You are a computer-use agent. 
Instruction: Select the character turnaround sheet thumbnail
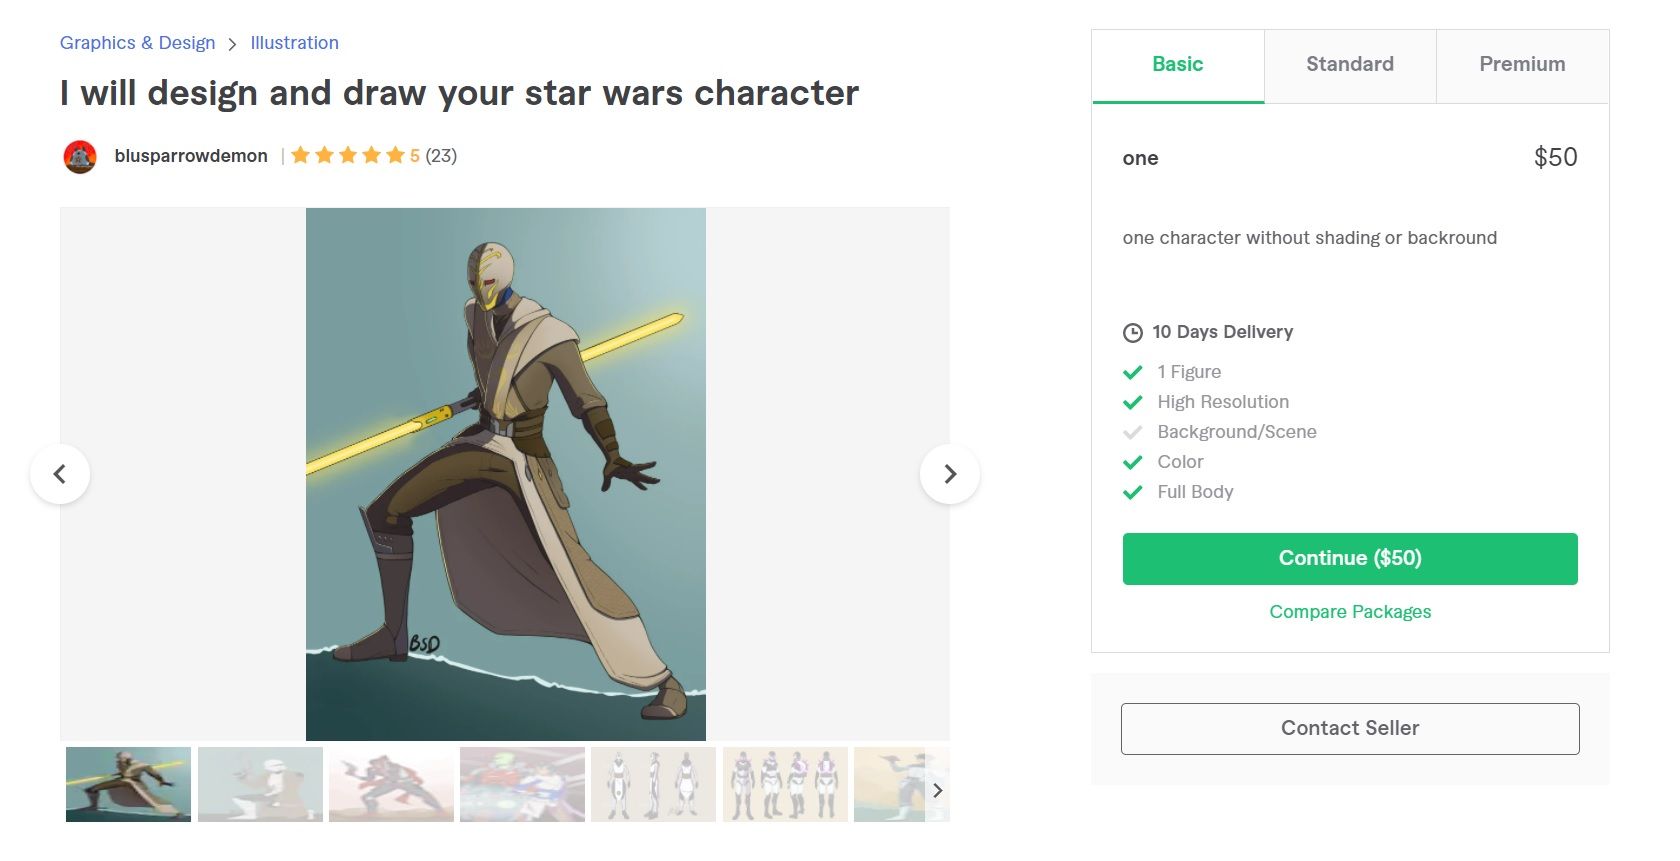653,785
